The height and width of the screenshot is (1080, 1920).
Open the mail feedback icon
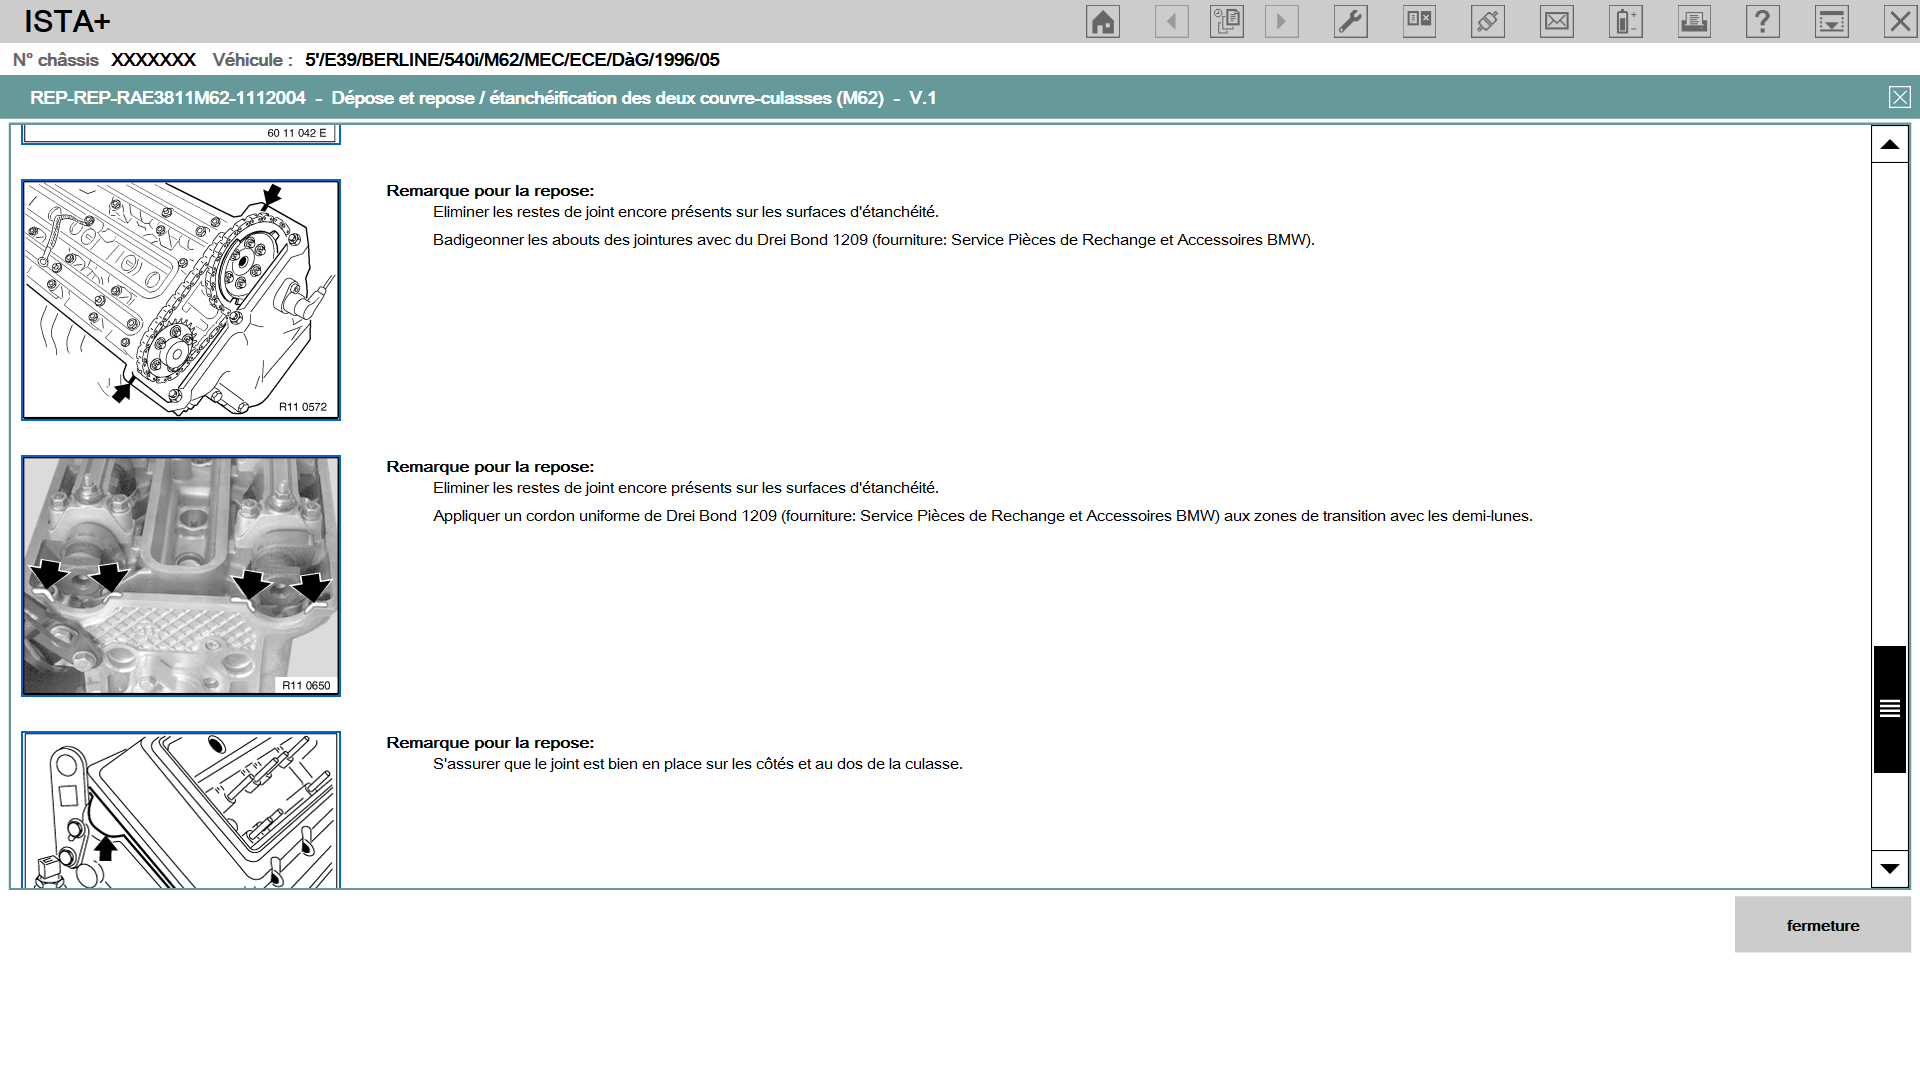point(1557,21)
